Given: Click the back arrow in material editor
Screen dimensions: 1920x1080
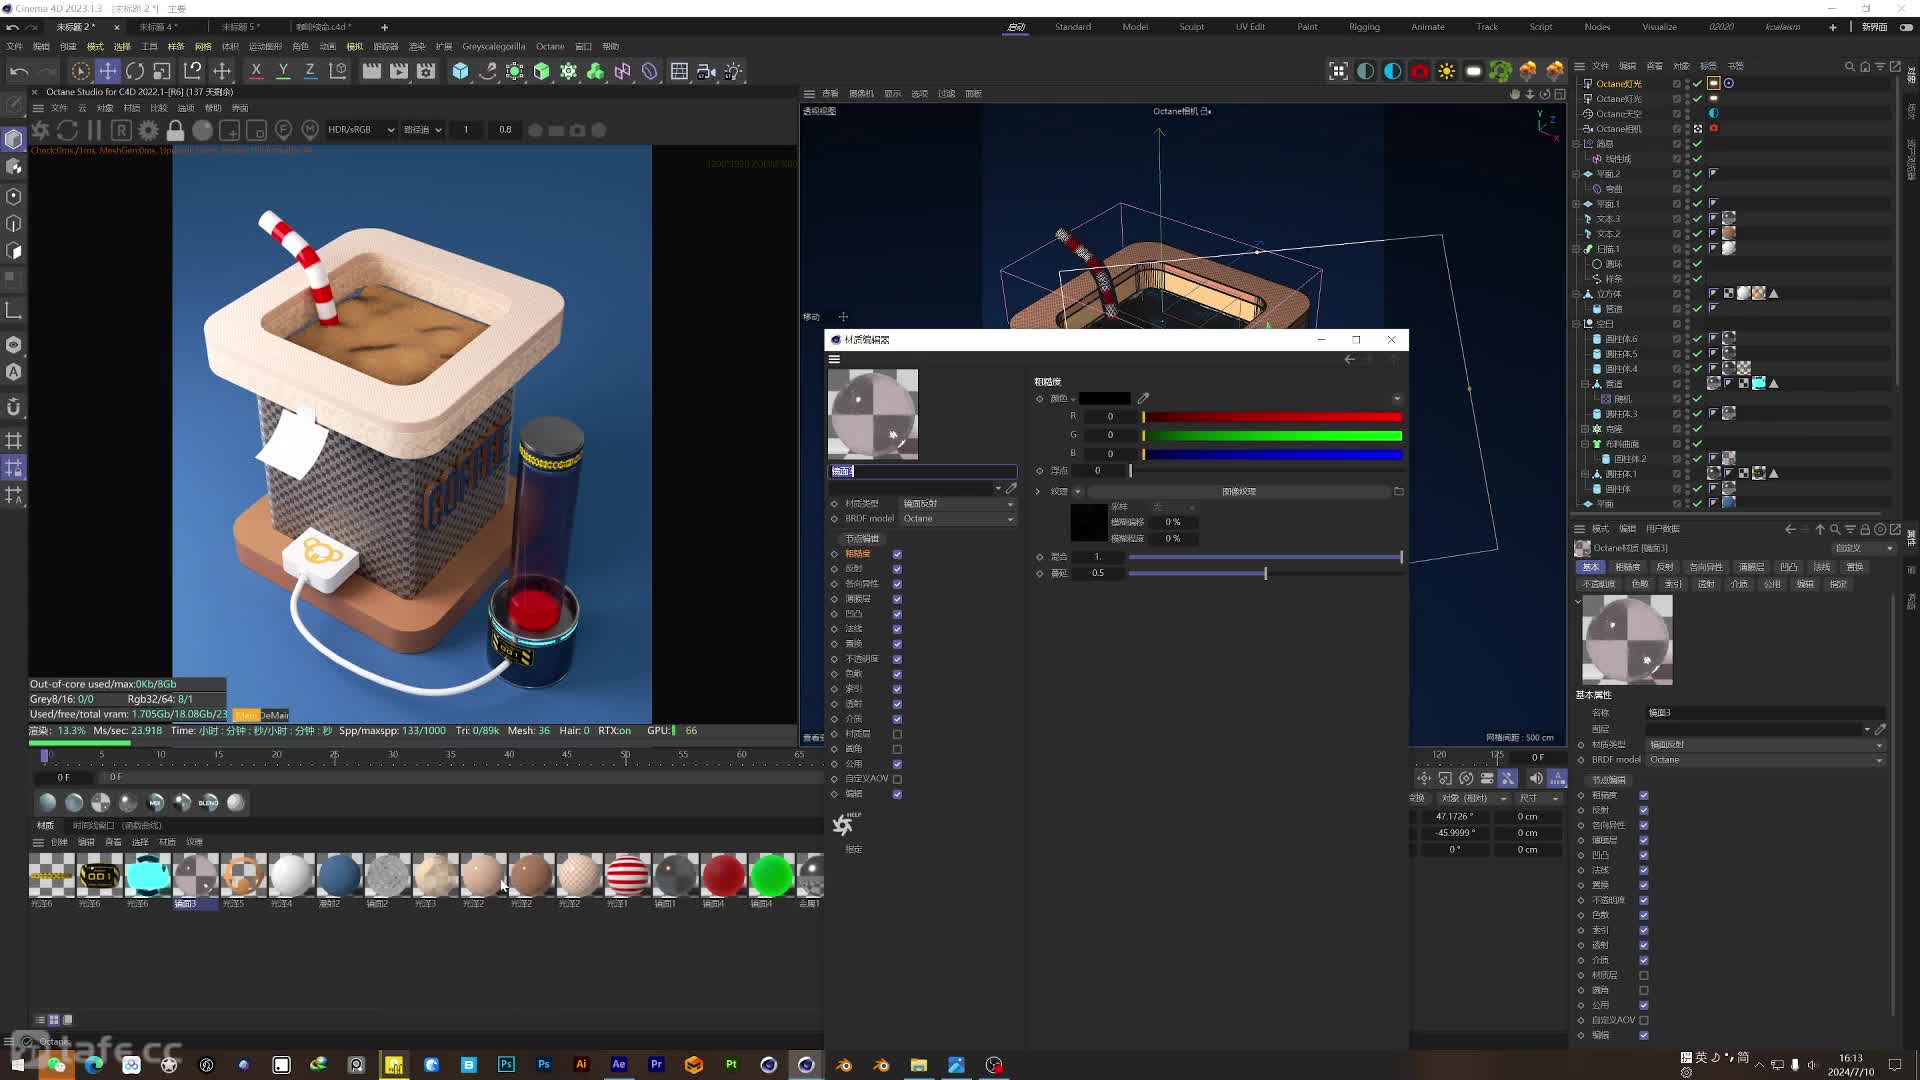Looking at the screenshot, I should pos(1350,359).
